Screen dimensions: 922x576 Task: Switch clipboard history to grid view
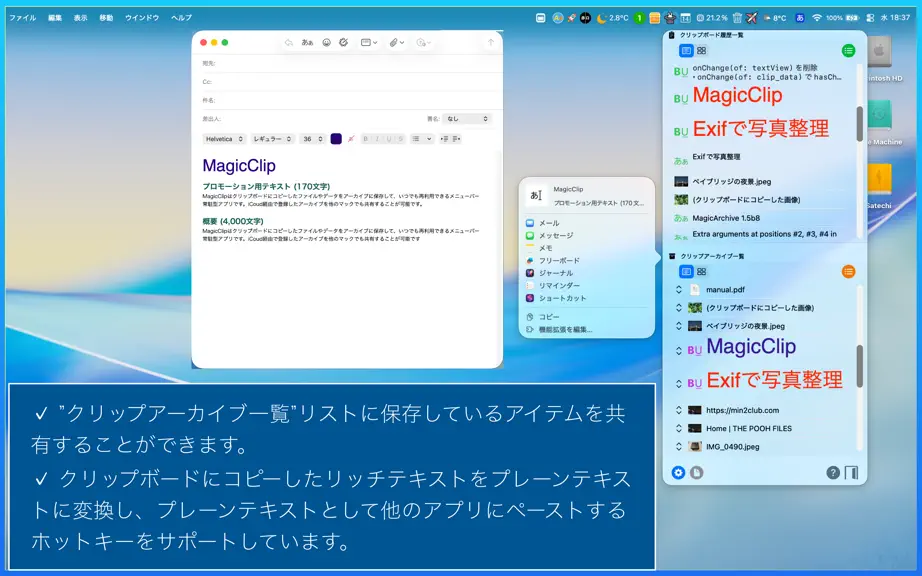coord(701,51)
